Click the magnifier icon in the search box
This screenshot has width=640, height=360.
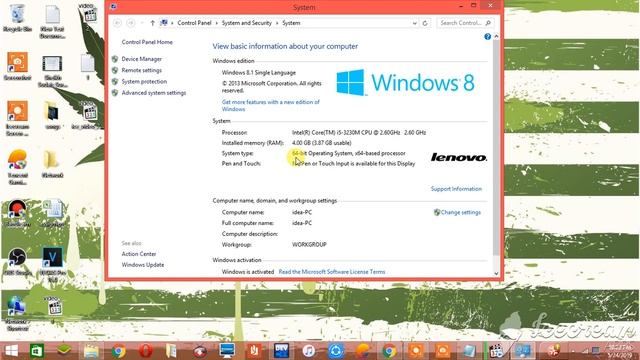coord(488,23)
